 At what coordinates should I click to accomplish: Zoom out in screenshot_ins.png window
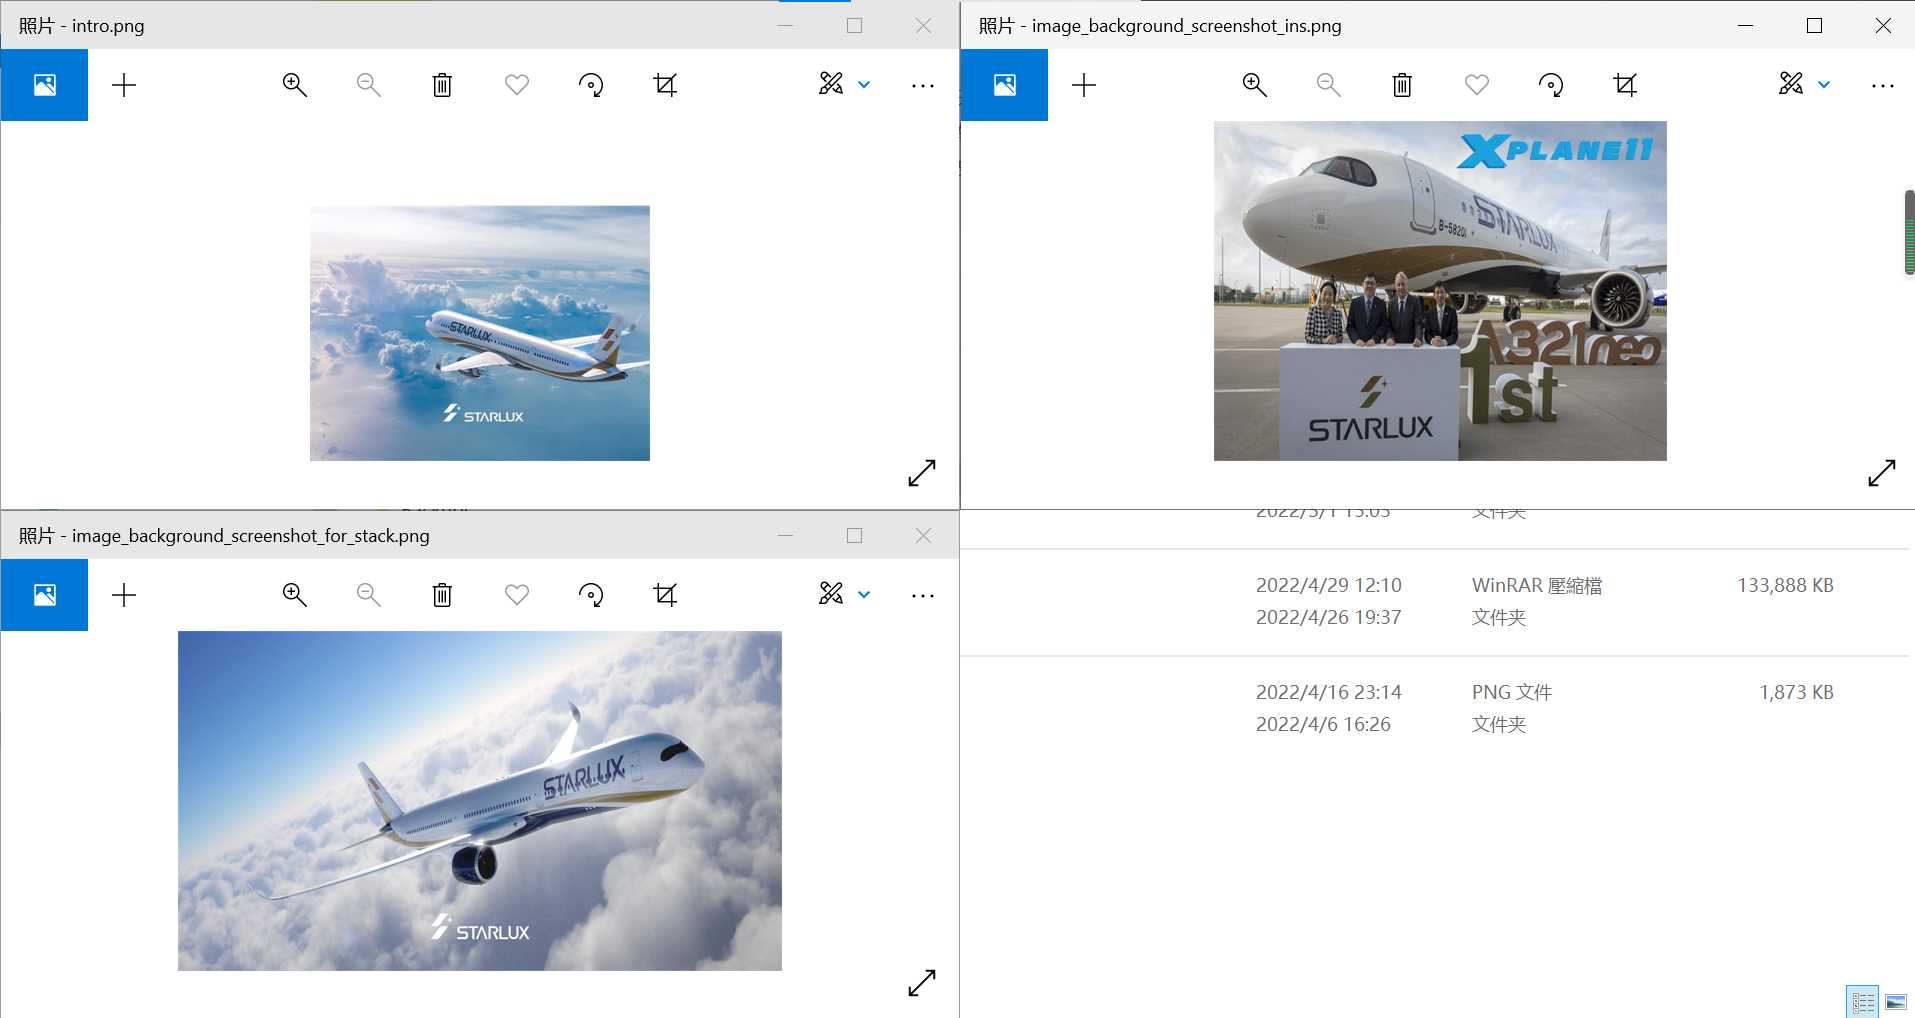tap(1328, 85)
